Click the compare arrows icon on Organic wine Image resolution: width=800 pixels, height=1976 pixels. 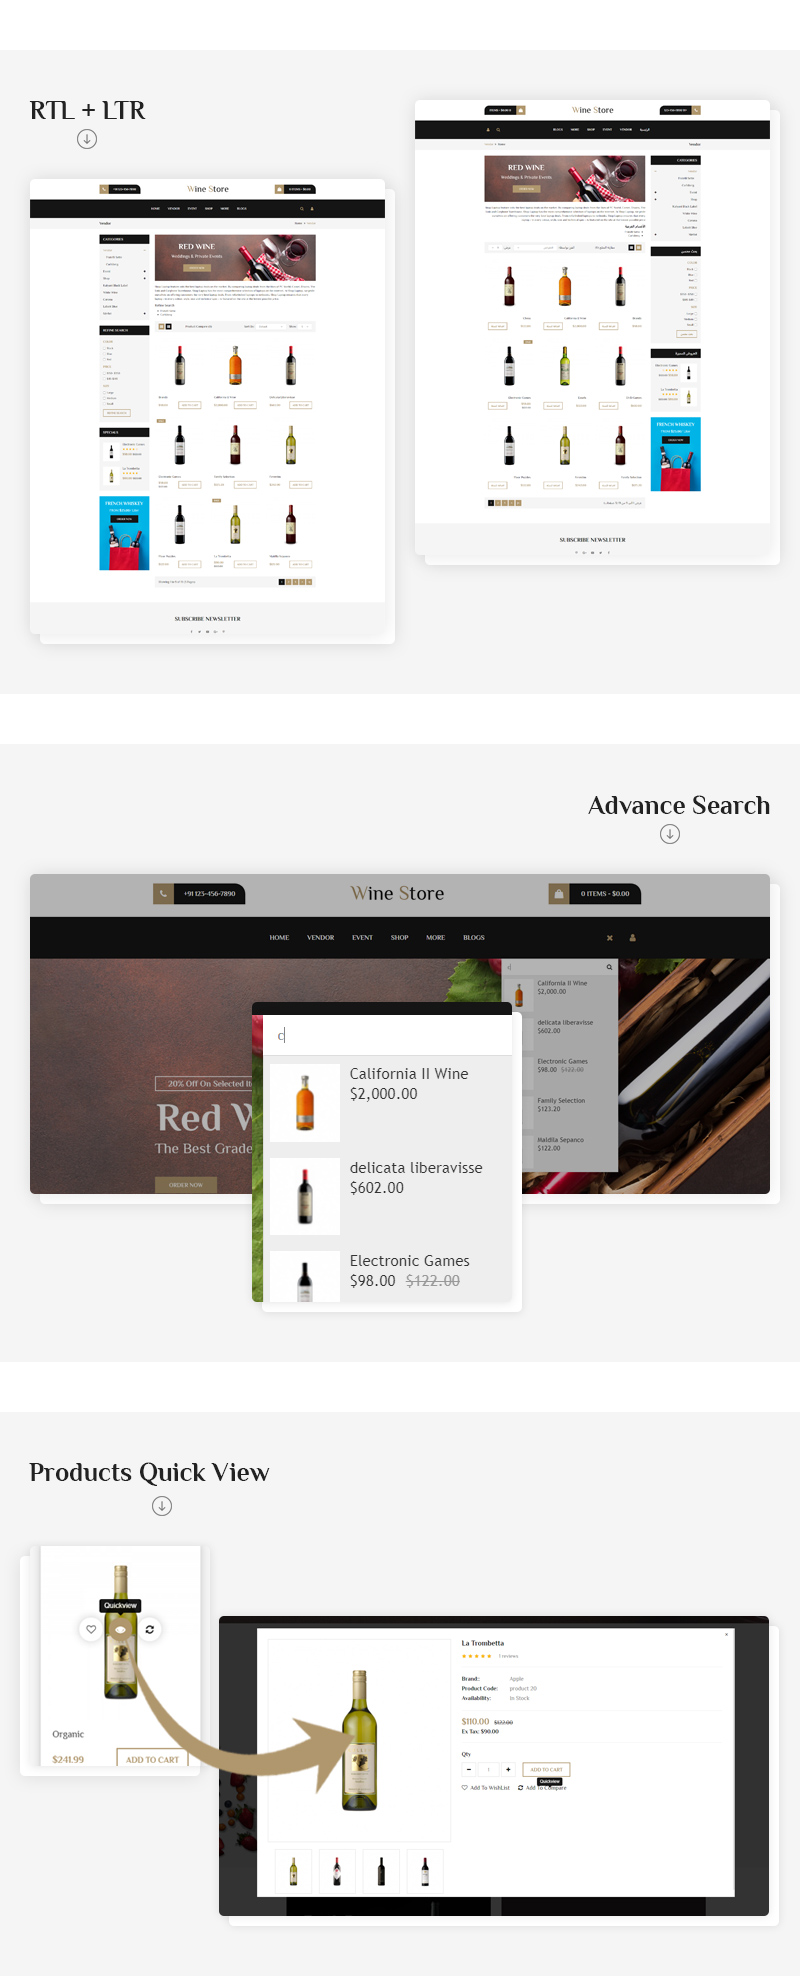(150, 1629)
